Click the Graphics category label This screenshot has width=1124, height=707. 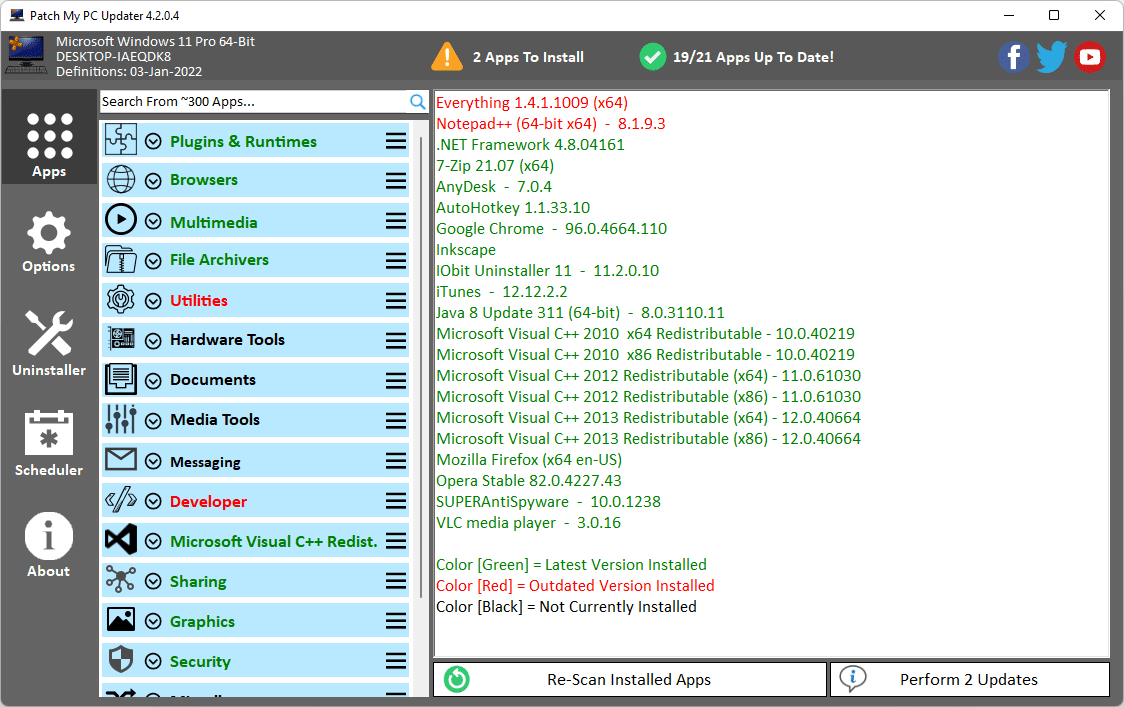coord(202,622)
